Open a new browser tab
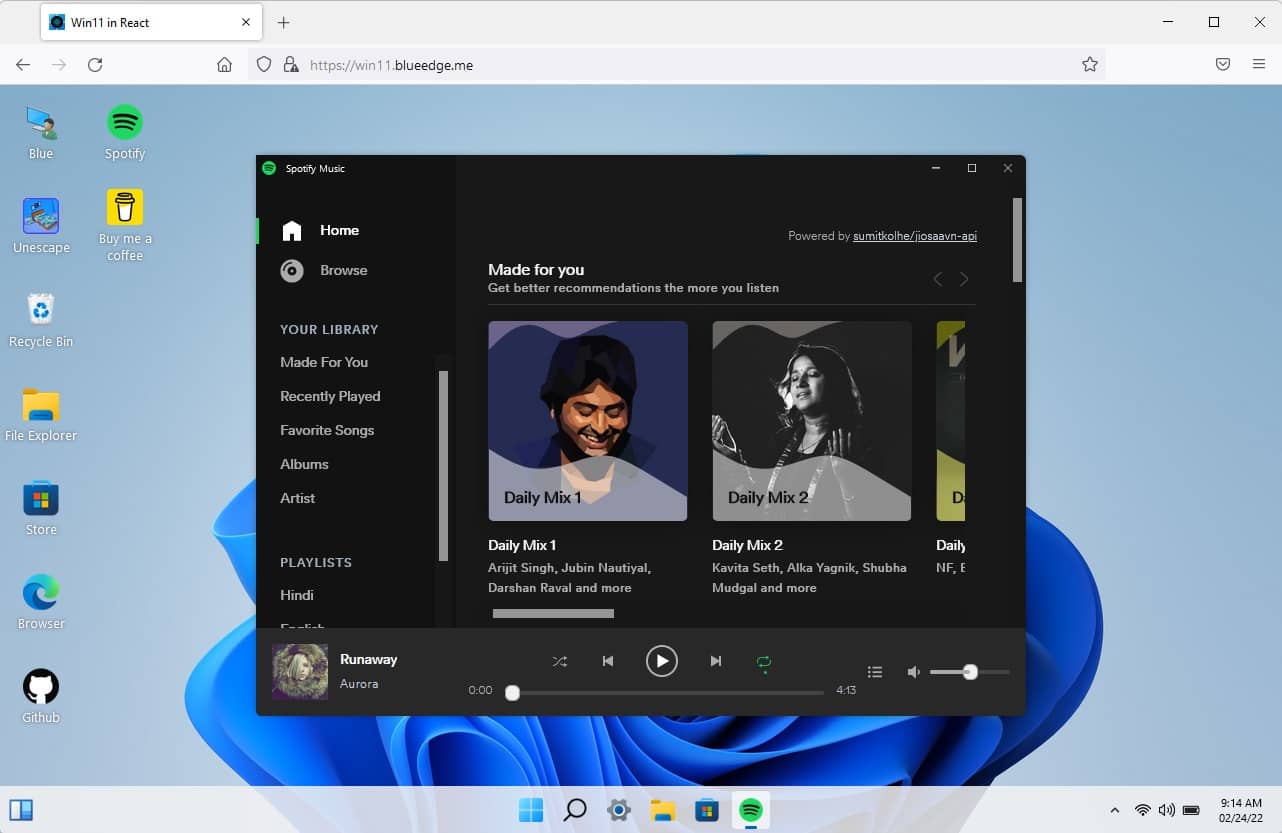The height and width of the screenshot is (833, 1282). (x=283, y=22)
